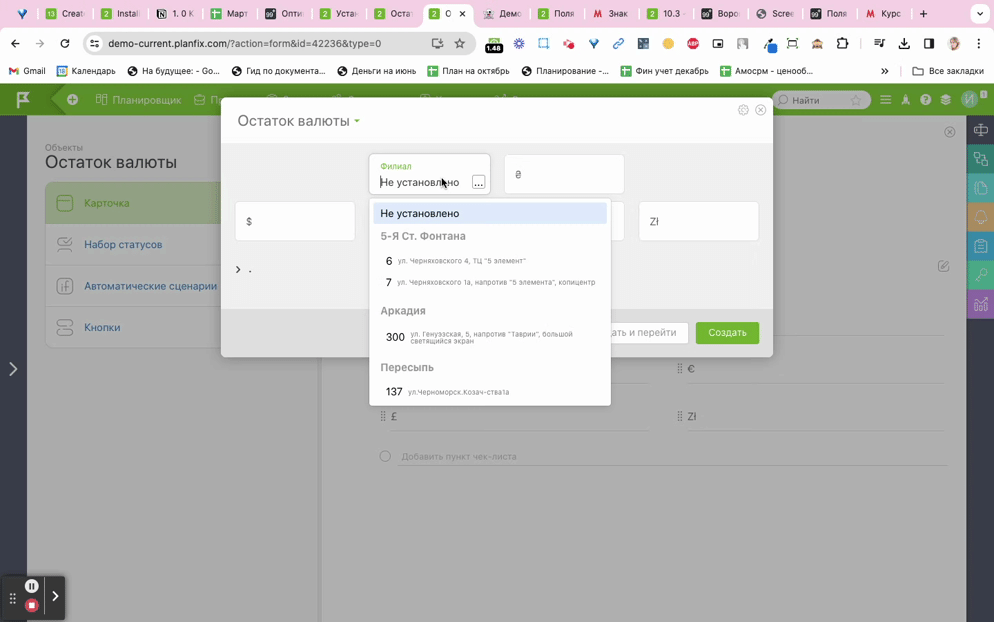
Task: Open the Остаток валюты title dropdown arrow
Action: pos(357,122)
